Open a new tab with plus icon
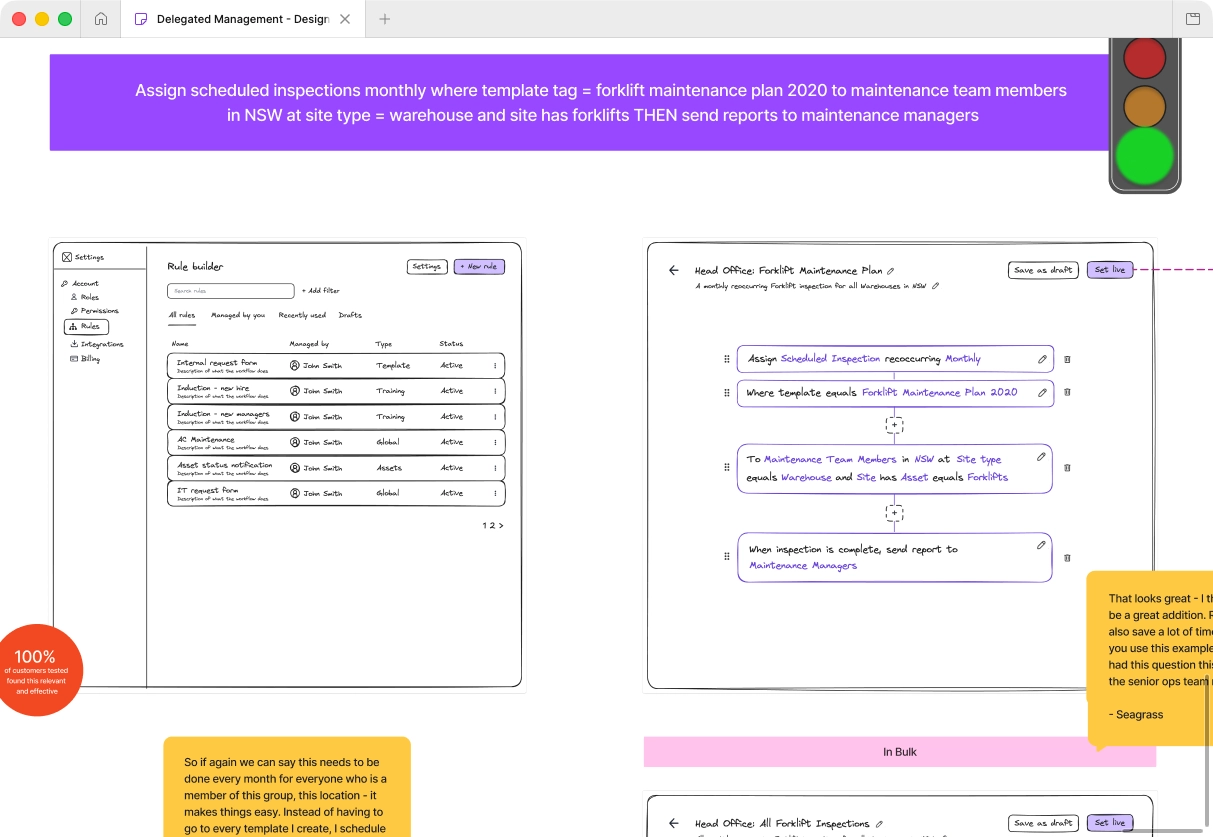 click(385, 19)
